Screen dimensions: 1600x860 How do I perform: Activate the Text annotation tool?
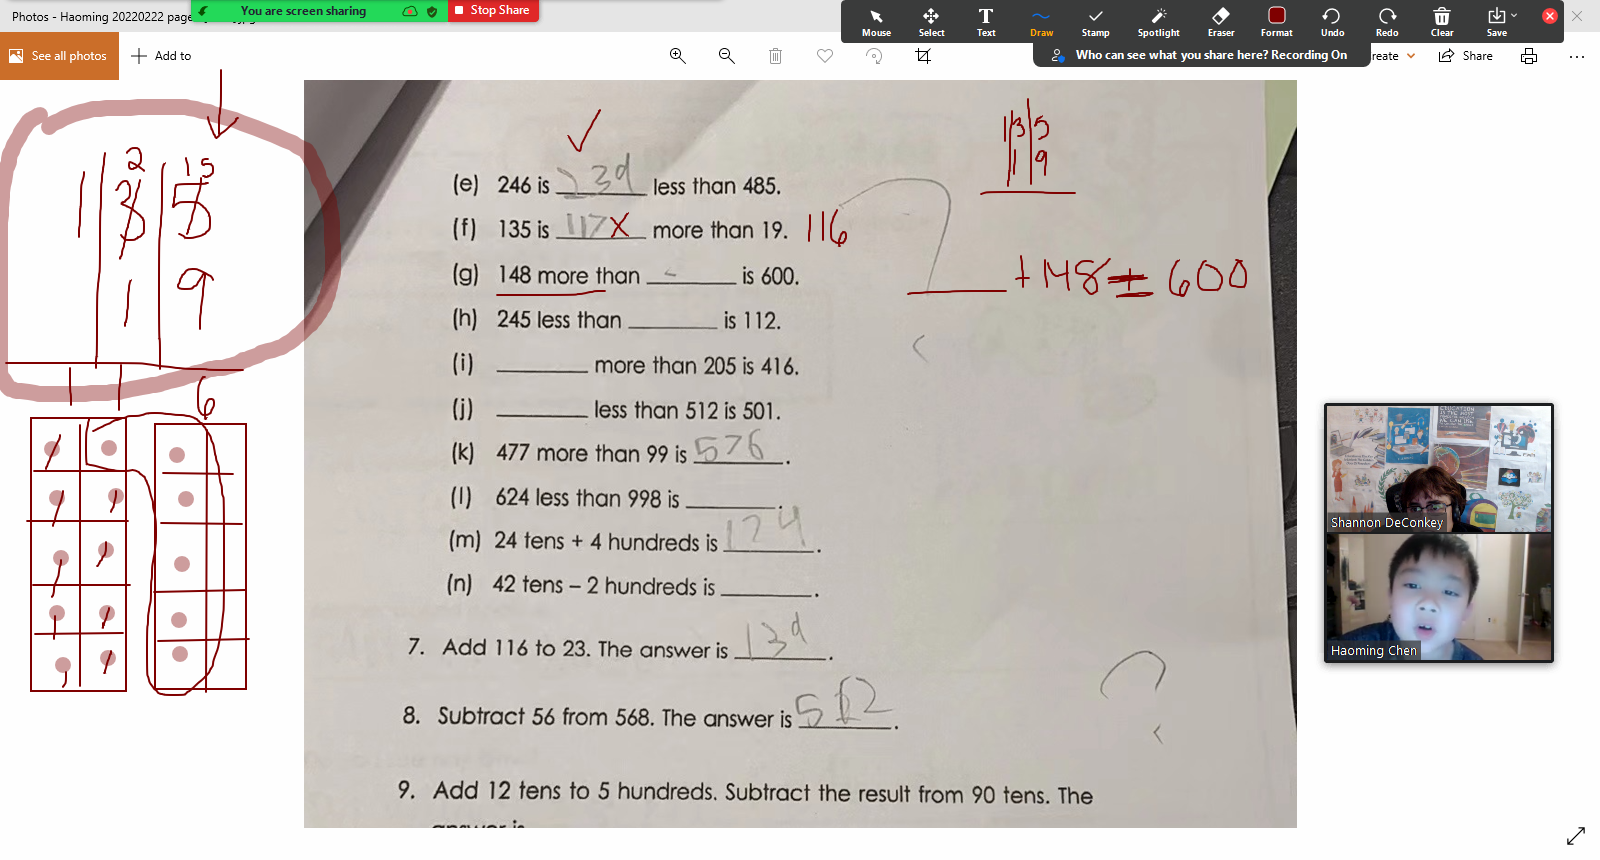[x=986, y=21]
